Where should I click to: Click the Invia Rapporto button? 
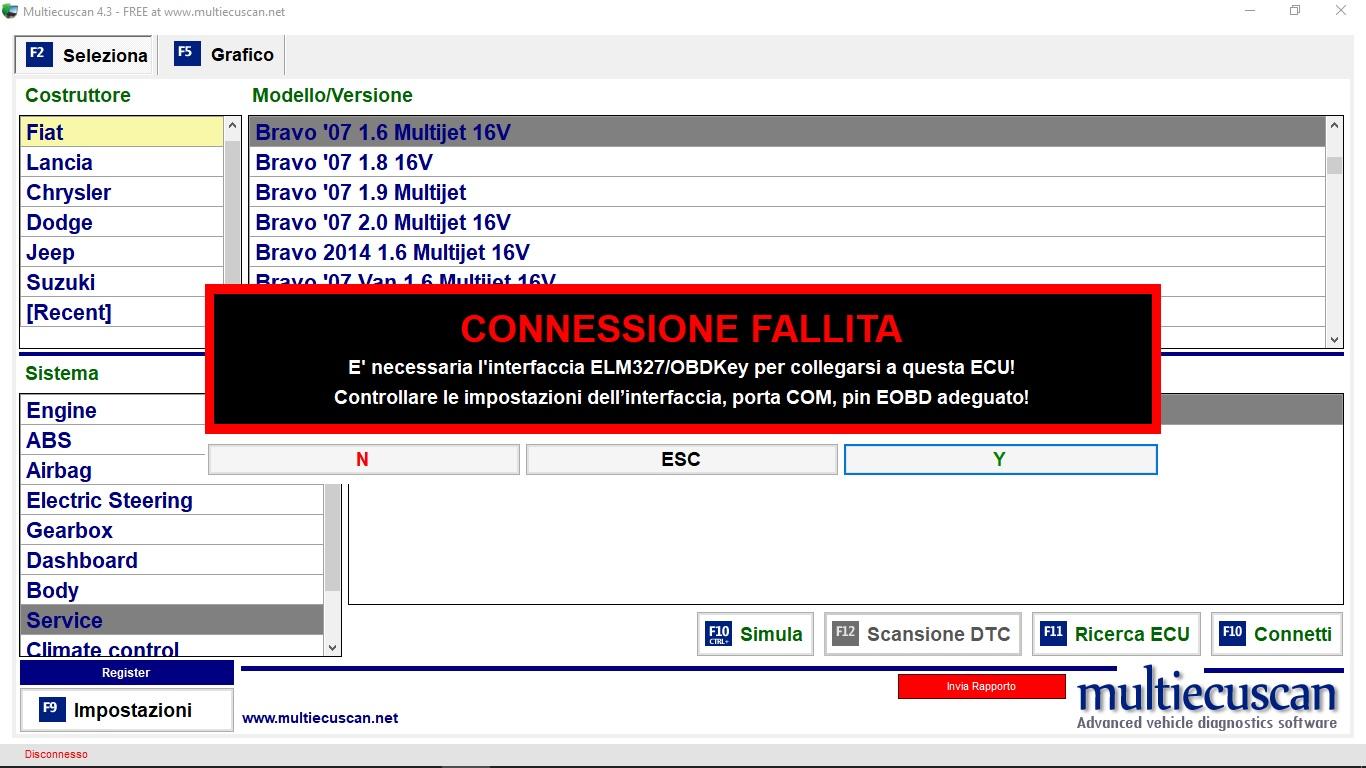(x=981, y=686)
